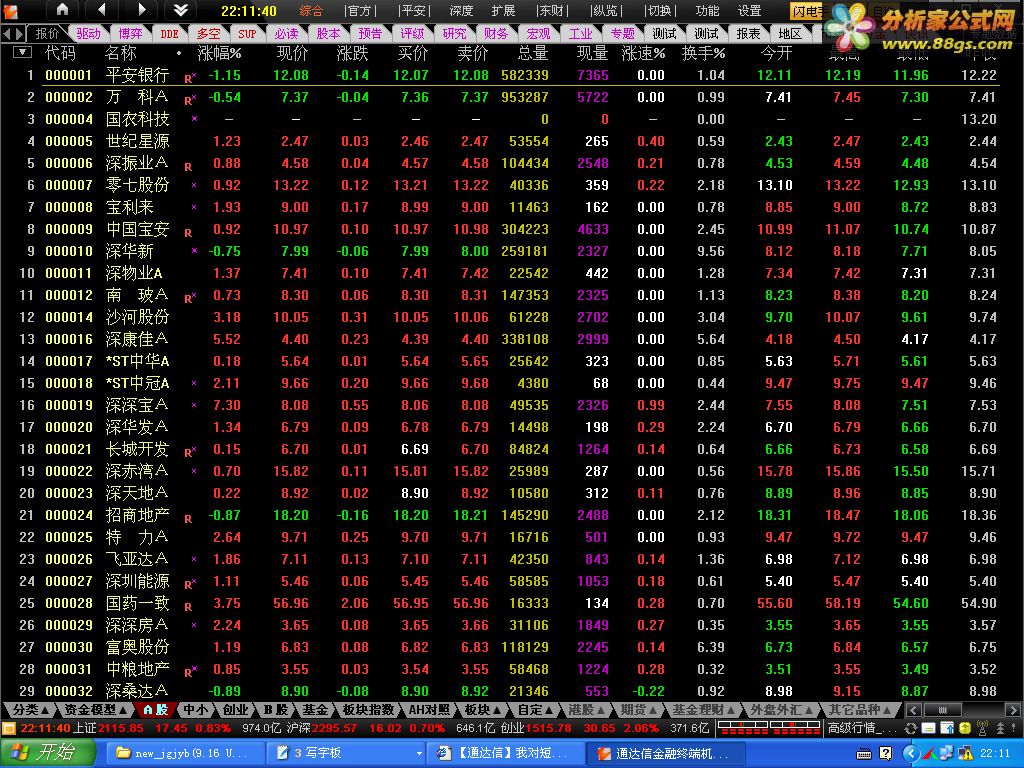Expand the 自定 bottom tab menu
1024x768 pixels.
pos(536,709)
